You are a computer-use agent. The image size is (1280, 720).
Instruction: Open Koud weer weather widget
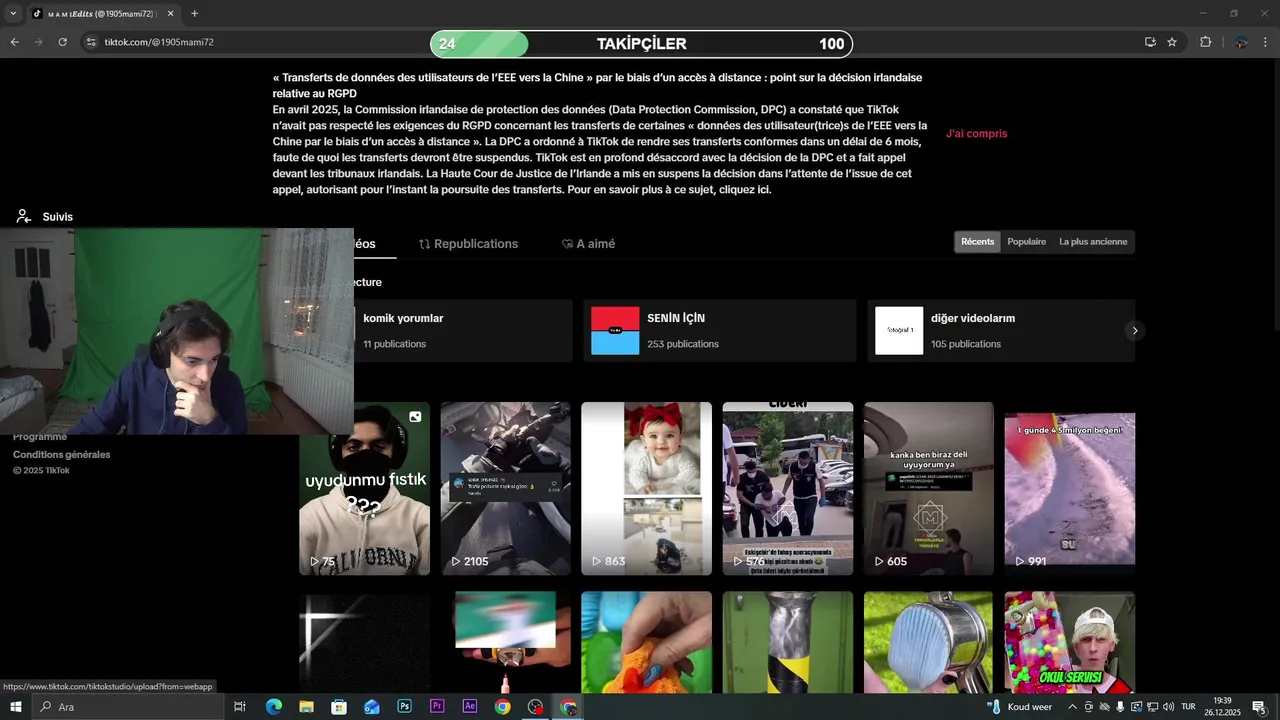pos(1020,707)
